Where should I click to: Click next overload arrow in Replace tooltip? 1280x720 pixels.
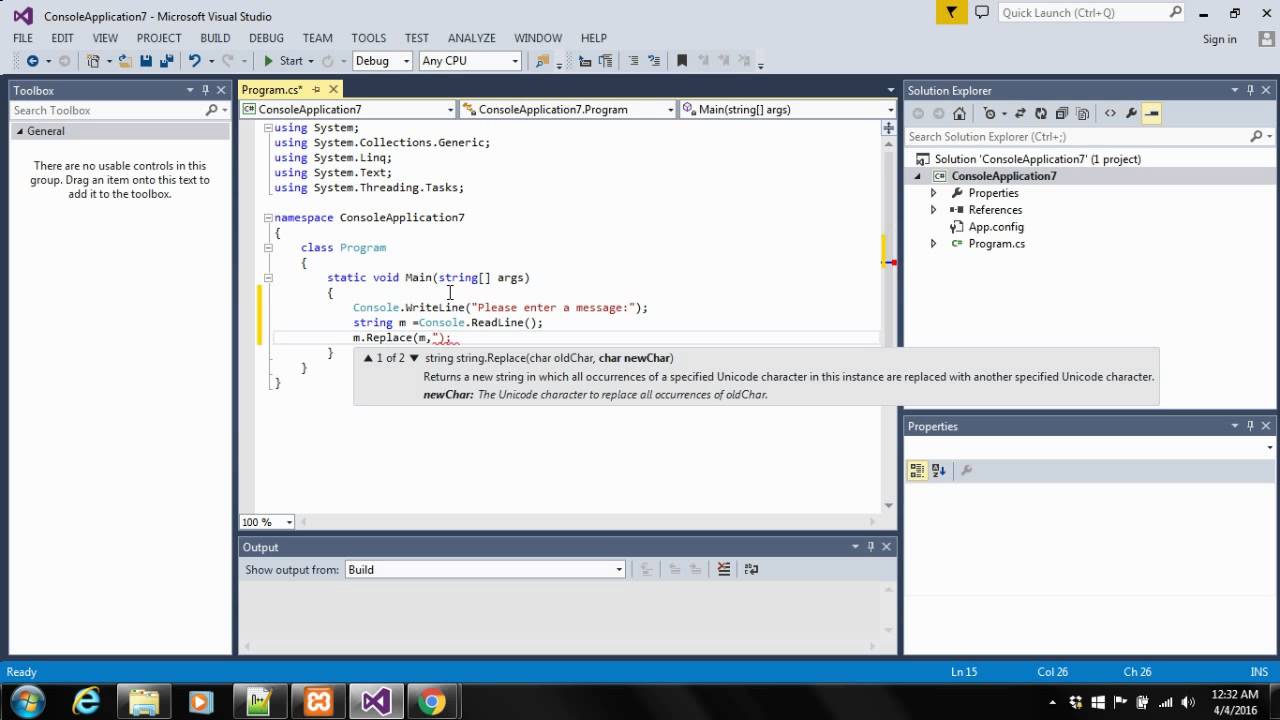[414, 358]
